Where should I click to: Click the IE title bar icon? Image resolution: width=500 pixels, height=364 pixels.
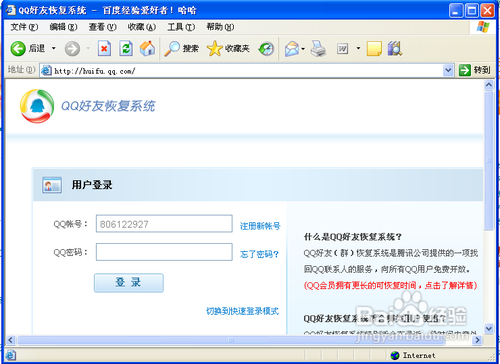pos(10,10)
